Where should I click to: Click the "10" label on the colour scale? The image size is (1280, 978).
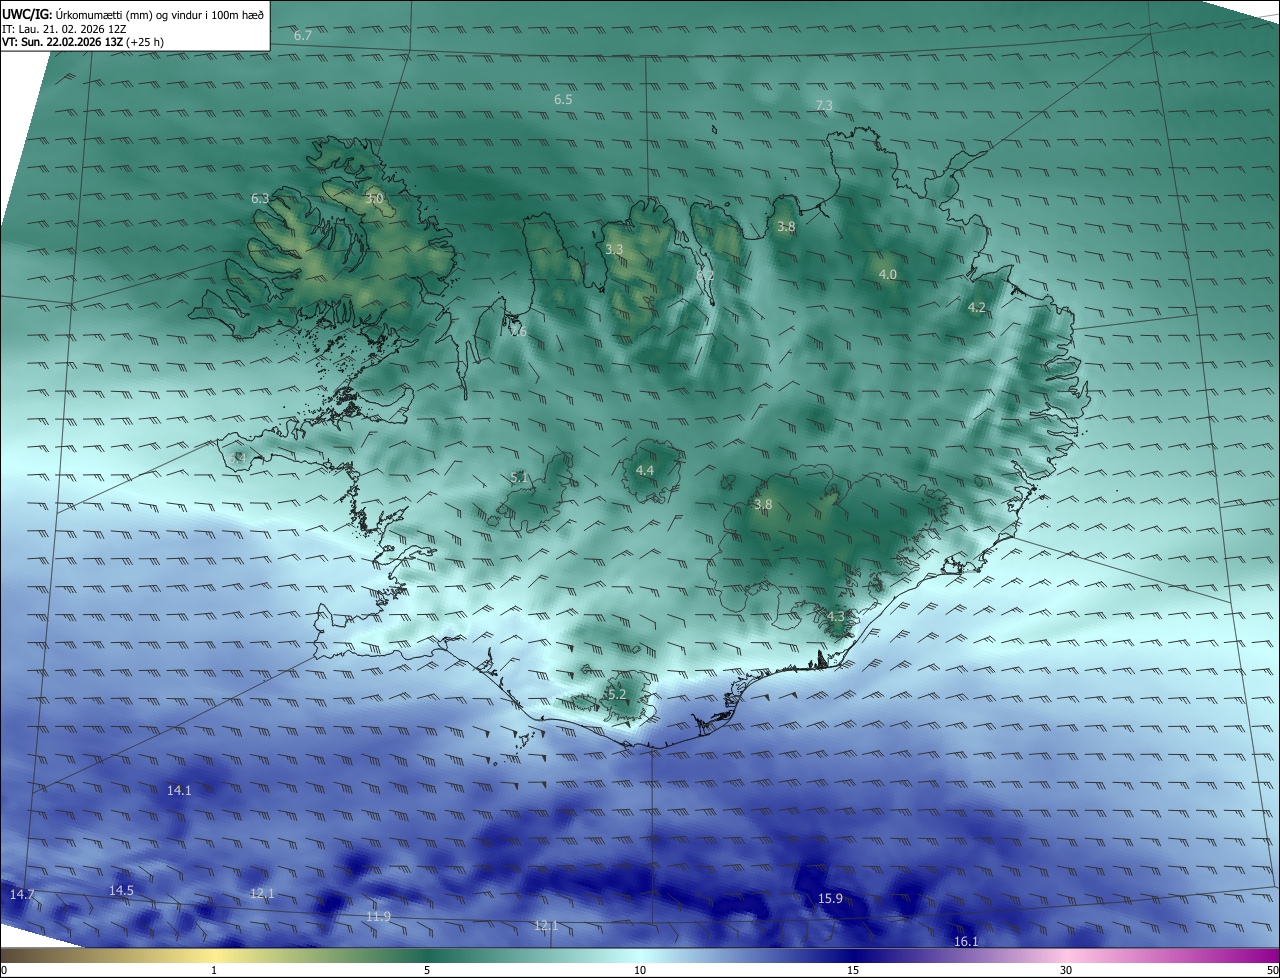pos(640,970)
